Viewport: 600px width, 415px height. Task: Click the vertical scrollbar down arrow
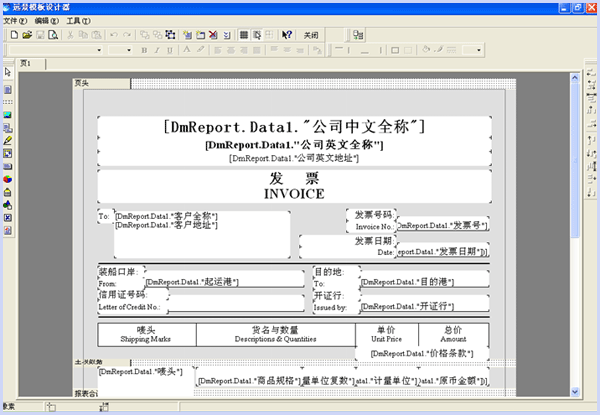pos(575,391)
